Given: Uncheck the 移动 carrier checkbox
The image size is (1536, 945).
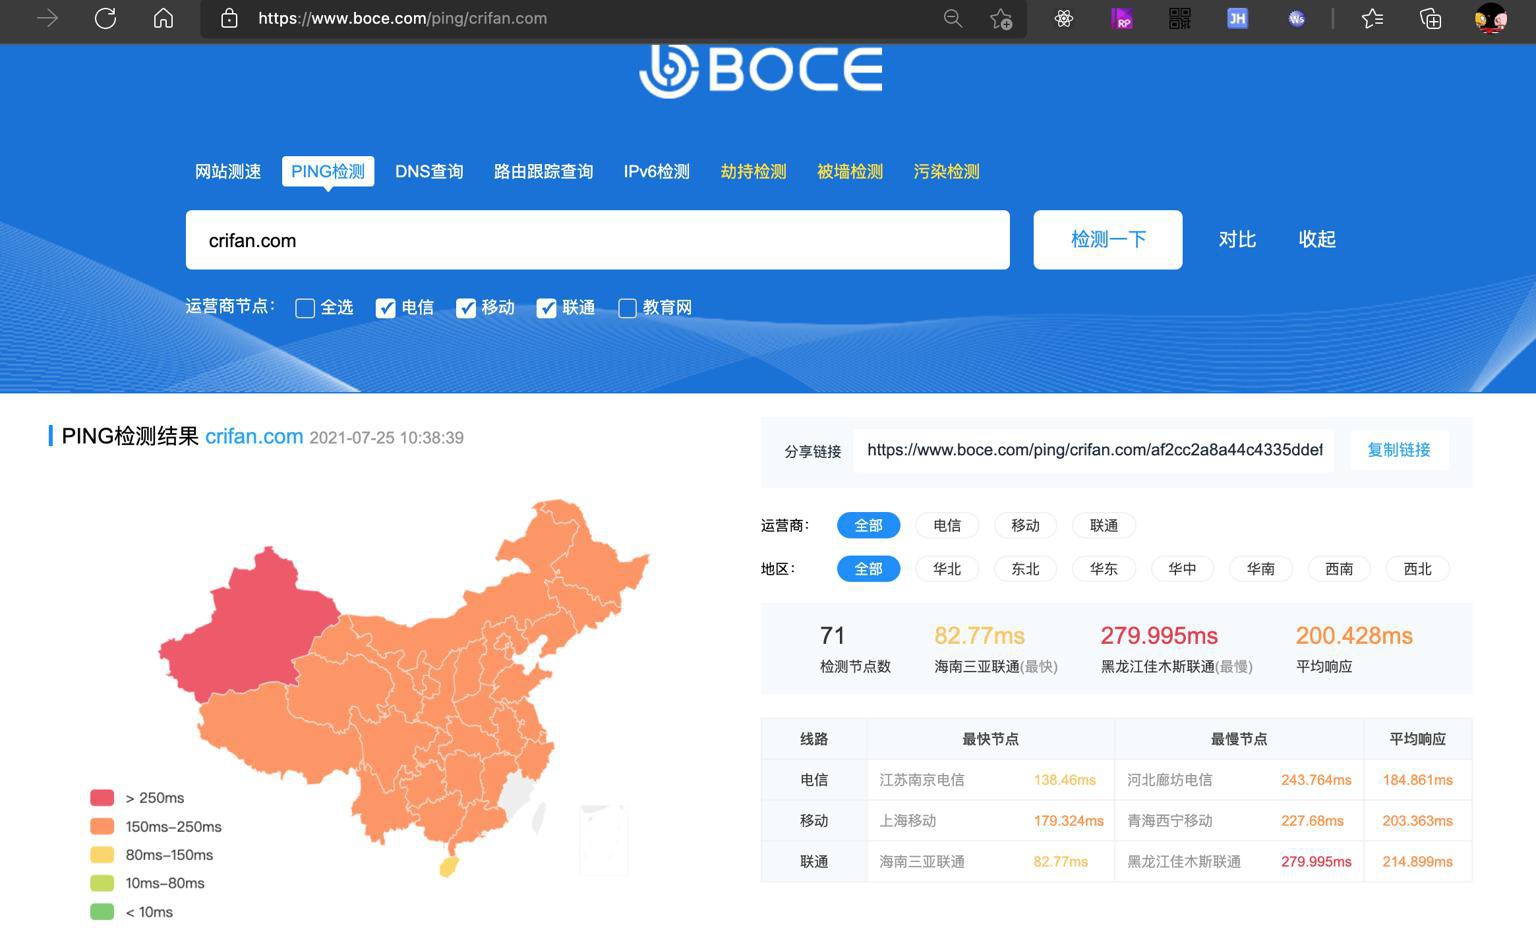Looking at the screenshot, I should coord(466,308).
